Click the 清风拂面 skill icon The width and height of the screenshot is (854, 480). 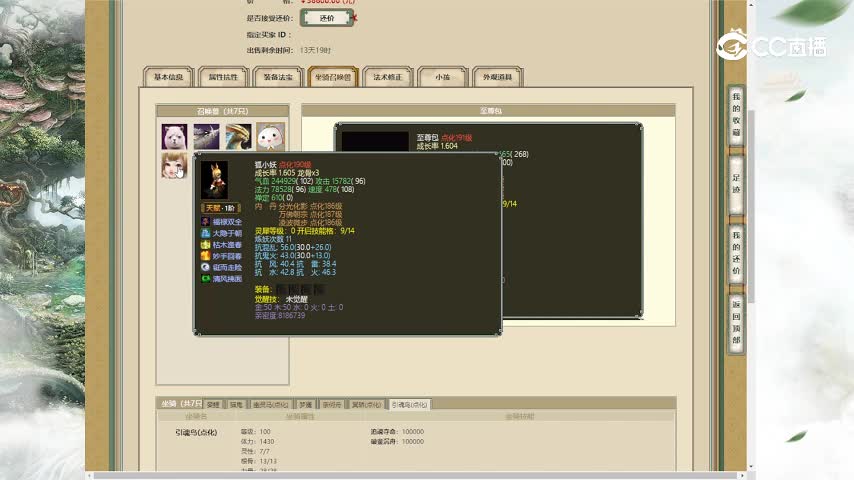[205, 278]
